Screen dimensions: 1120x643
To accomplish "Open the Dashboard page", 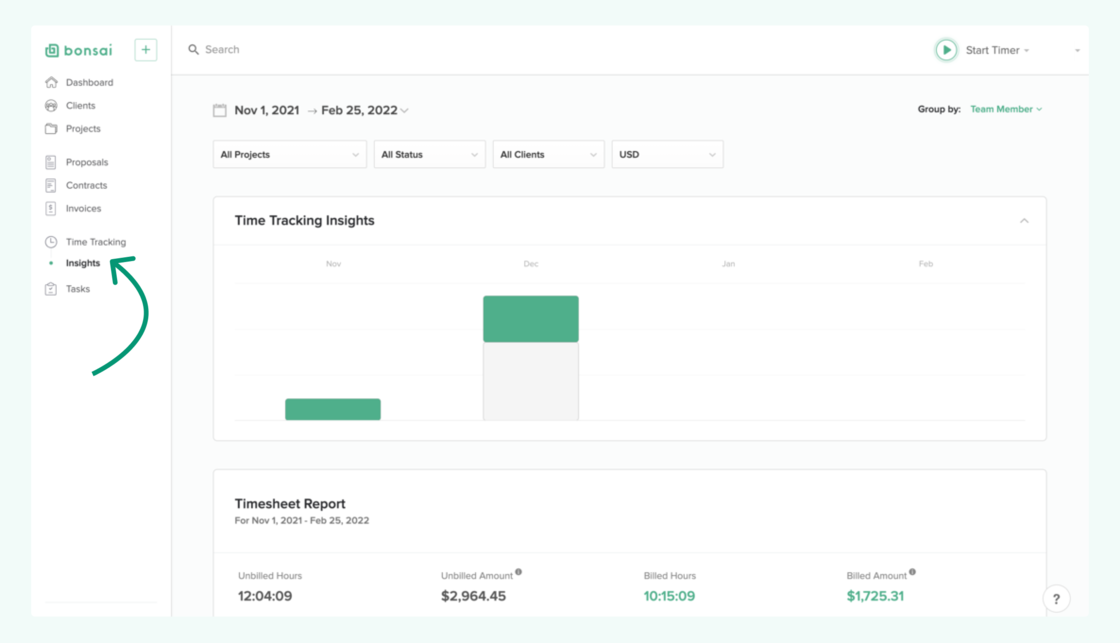I will click(x=89, y=82).
